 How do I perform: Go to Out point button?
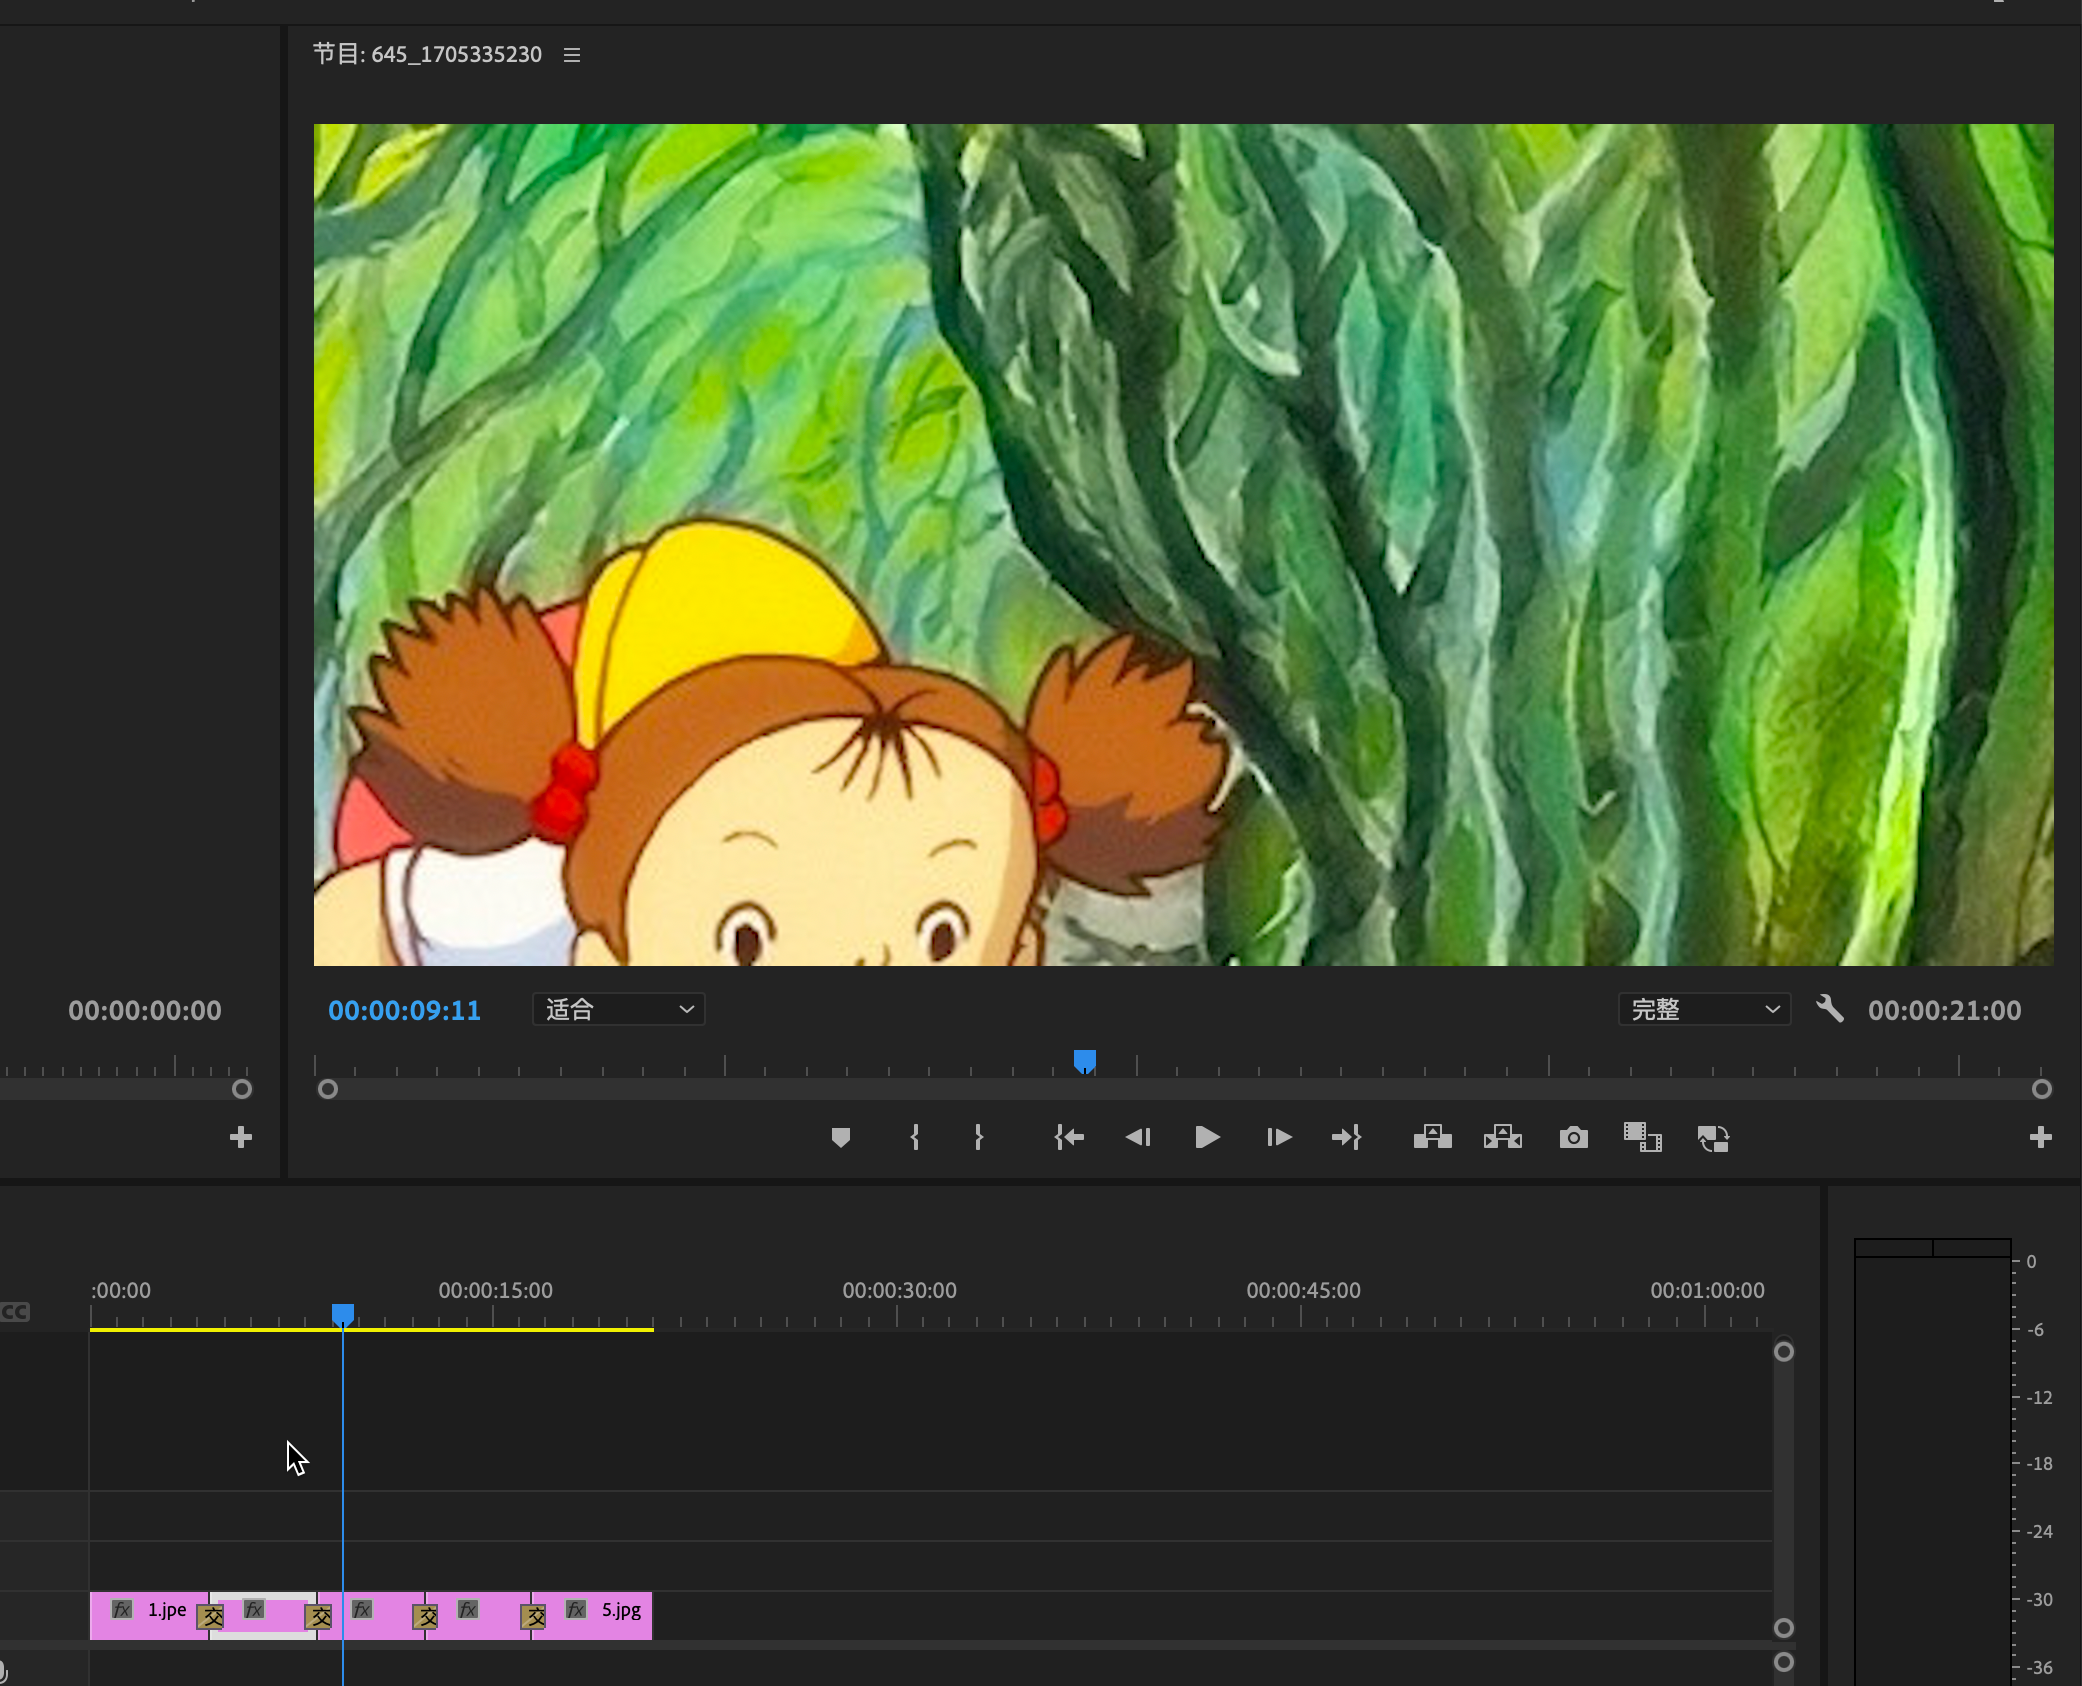coord(1346,1137)
